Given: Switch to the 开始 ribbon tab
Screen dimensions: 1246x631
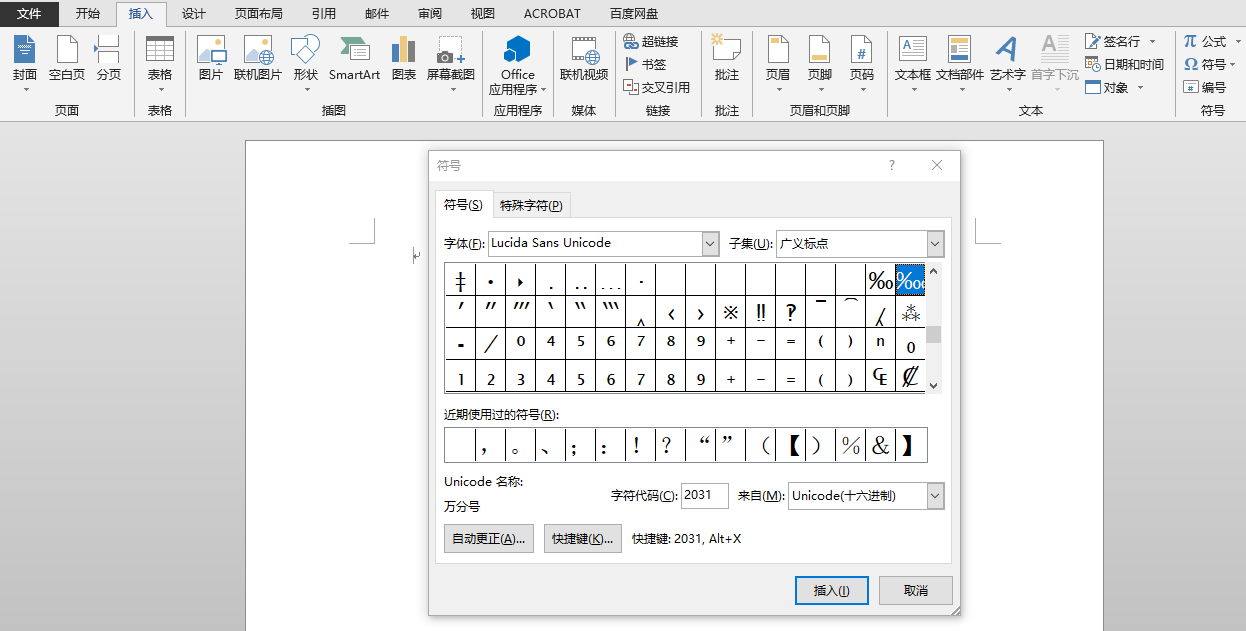Looking at the screenshot, I should pos(88,14).
